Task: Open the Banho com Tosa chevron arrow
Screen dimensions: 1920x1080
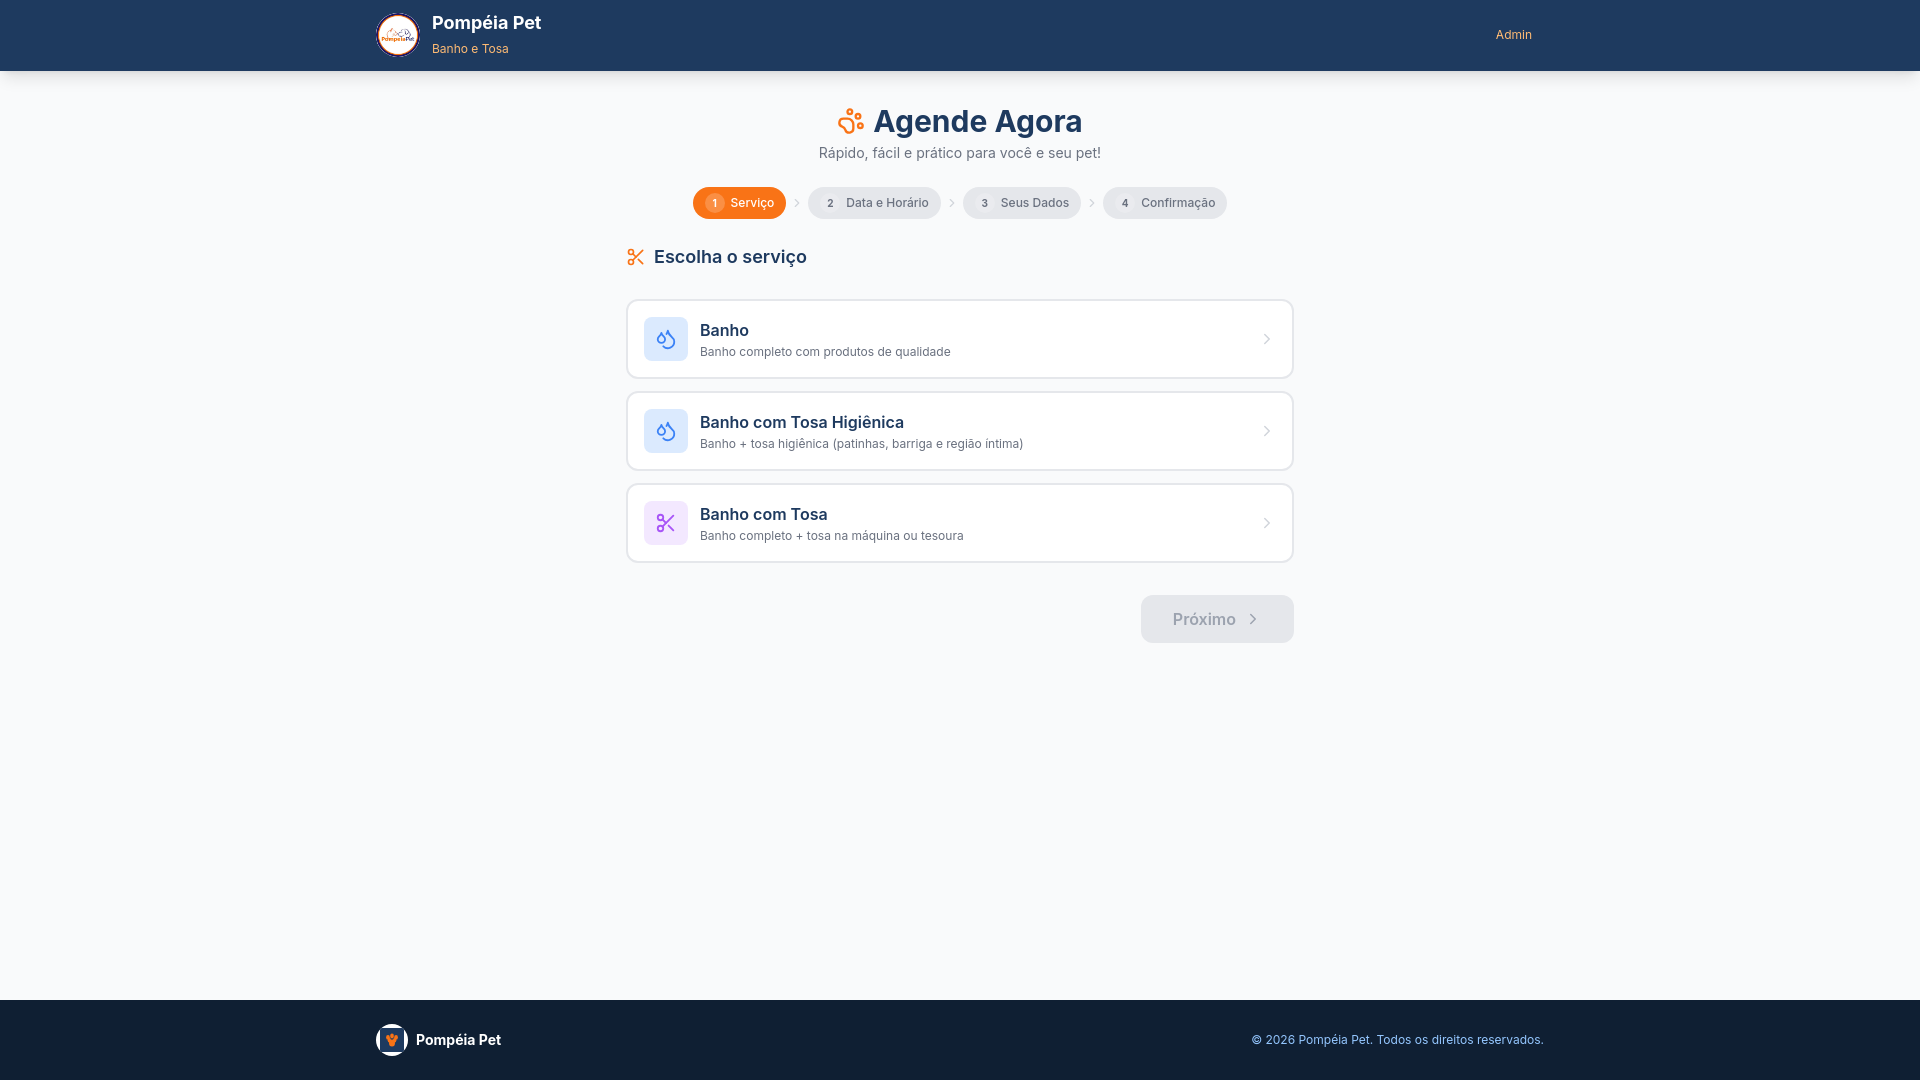Action: [x=1266, y=523]
